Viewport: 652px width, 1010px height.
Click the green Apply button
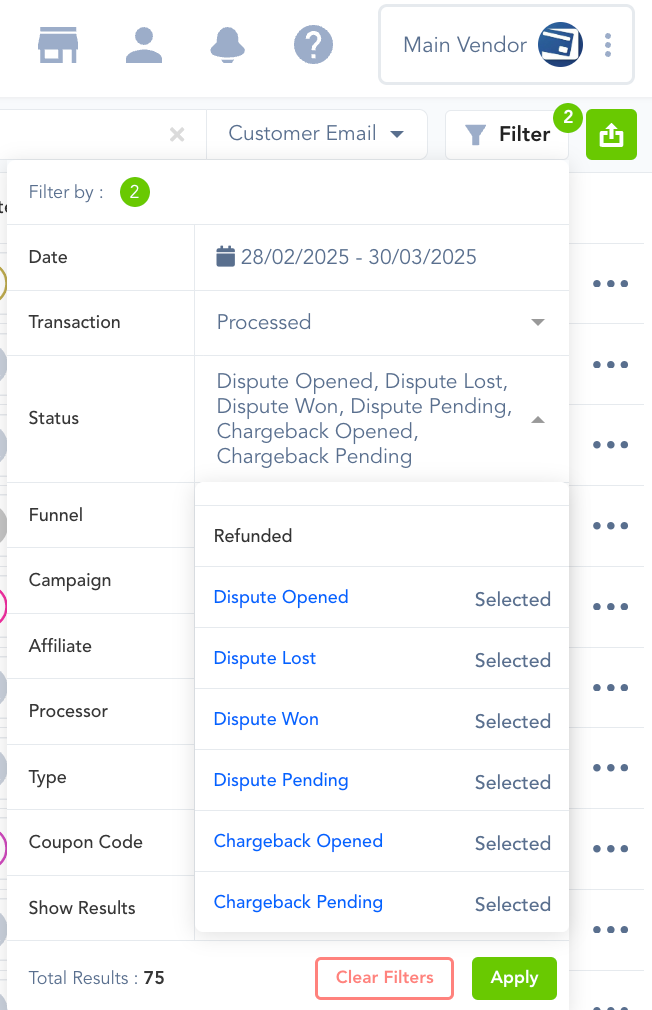point(514,978)
